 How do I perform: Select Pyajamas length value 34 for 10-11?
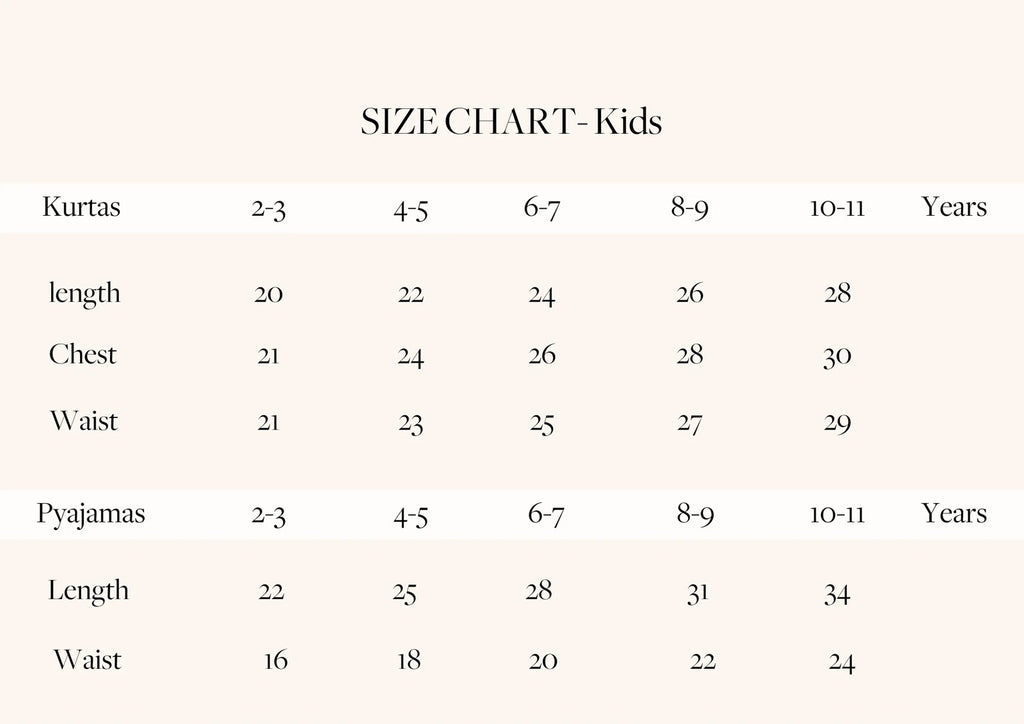(837, 594)
